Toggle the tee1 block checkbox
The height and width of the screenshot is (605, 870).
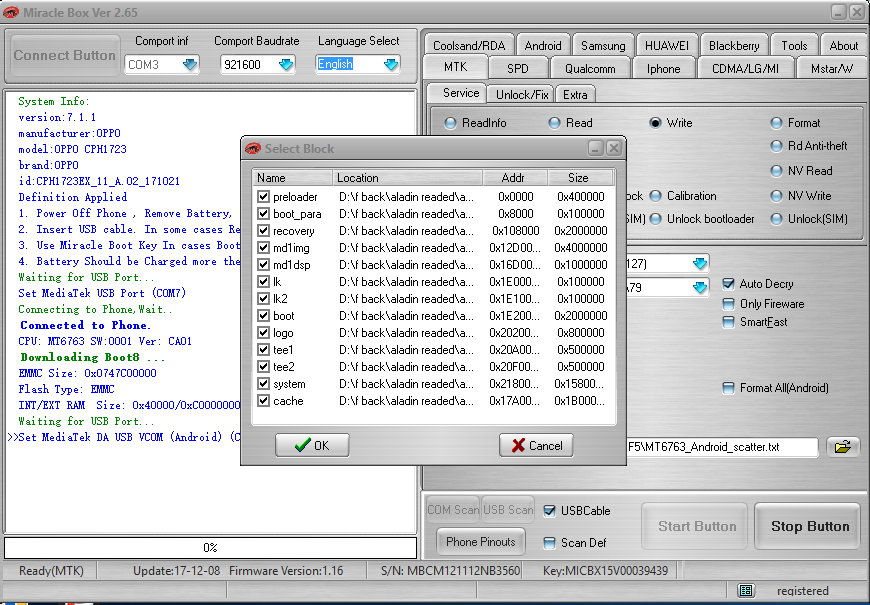(264, 350)
